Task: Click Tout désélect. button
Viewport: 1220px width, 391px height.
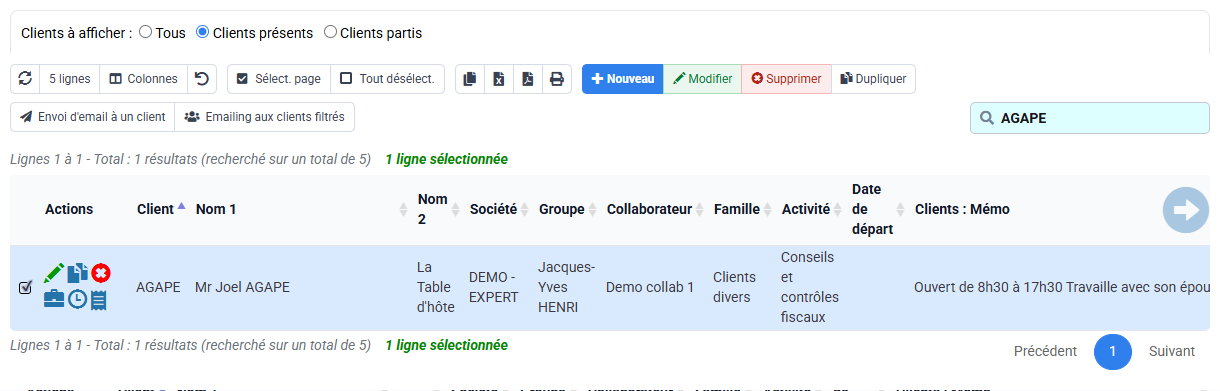Action: click(x=387, y=79)
